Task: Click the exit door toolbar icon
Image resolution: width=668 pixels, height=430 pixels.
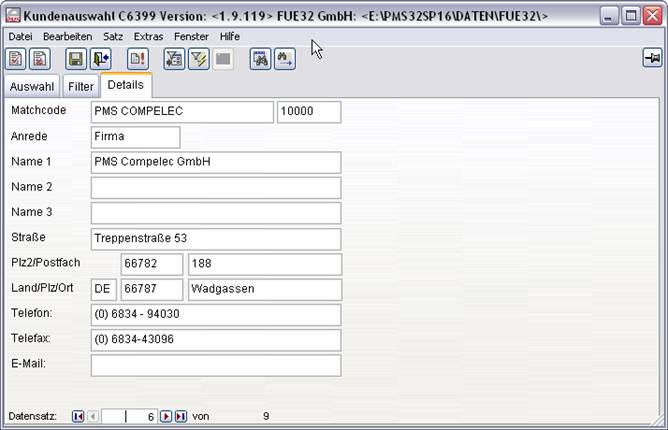Action: [x=100, y=59]
